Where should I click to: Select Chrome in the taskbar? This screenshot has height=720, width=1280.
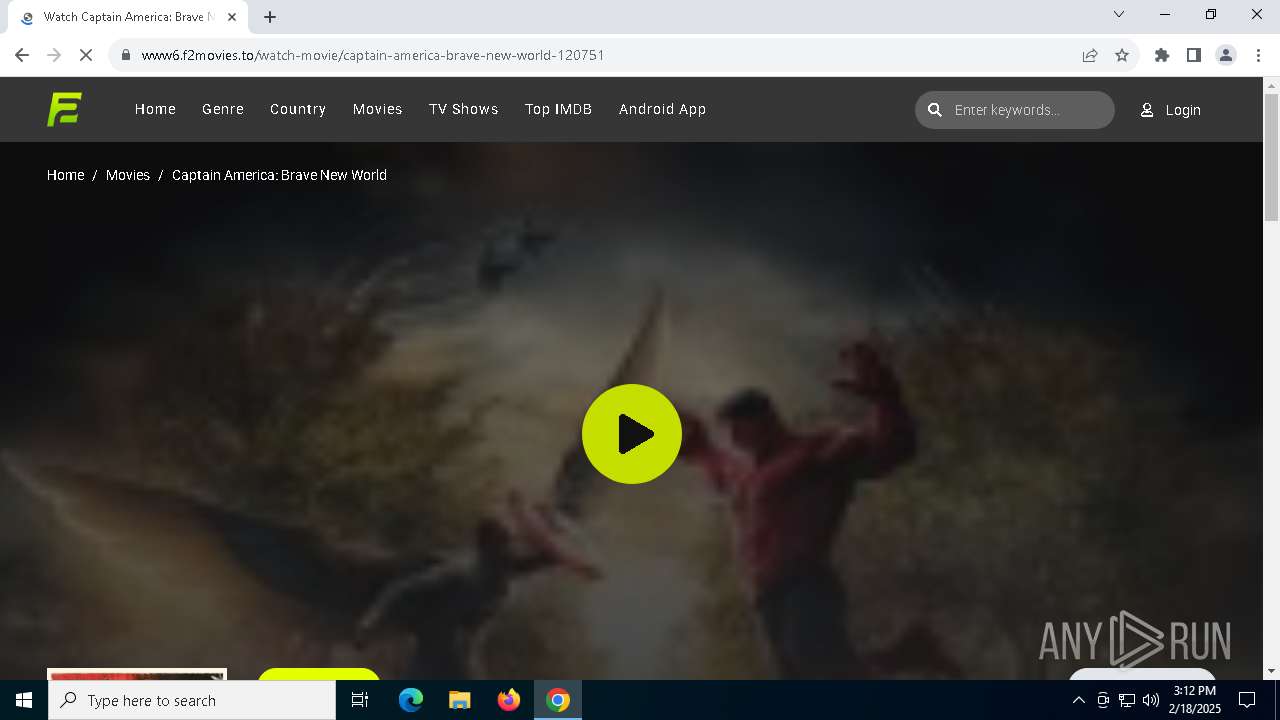pyautogui.click(x=558, y=700)
